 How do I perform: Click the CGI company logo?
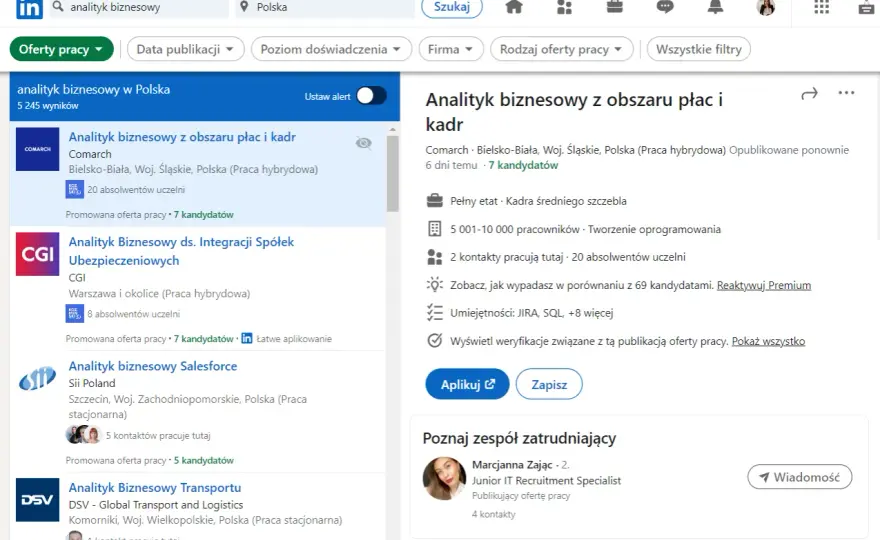pos(37,254)
